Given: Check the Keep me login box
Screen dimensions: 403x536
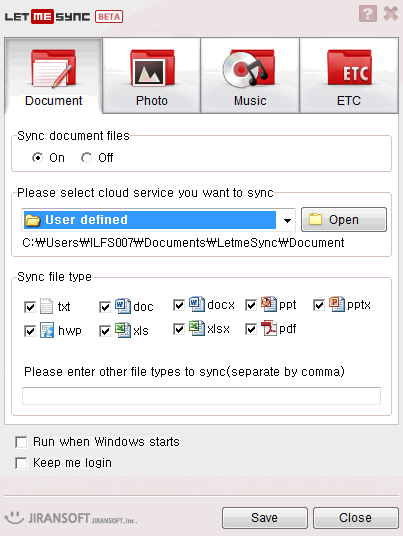Looking at the screenshot, I should tap(21, 463).
